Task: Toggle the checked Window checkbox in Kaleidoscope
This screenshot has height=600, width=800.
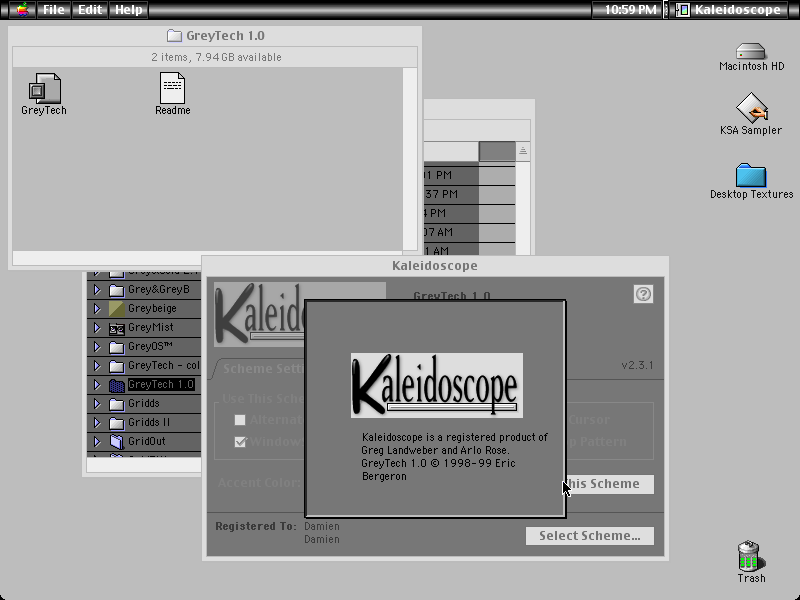Action: [240, 442]
